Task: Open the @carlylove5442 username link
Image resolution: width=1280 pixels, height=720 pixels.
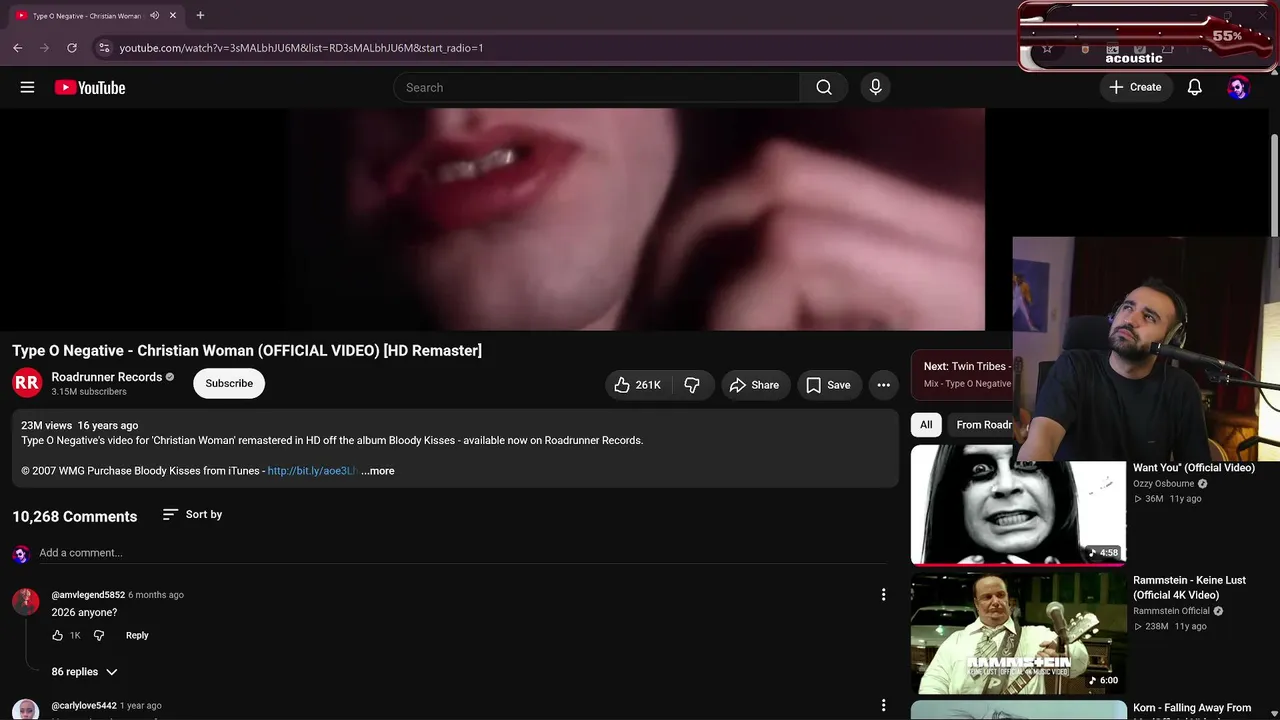Action: (84, 706)
